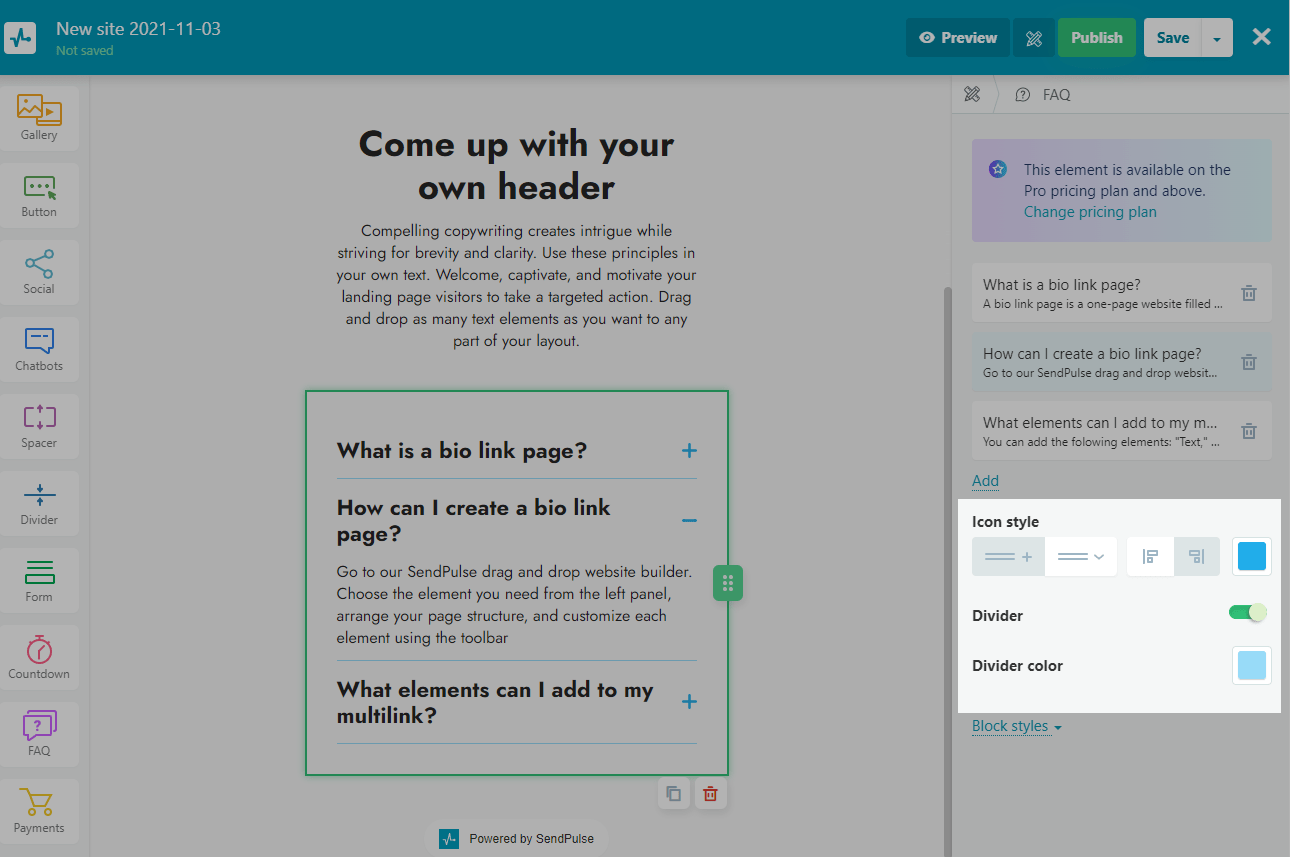Expand Block styles section

pyautogui.click(x=1016, y=726)
